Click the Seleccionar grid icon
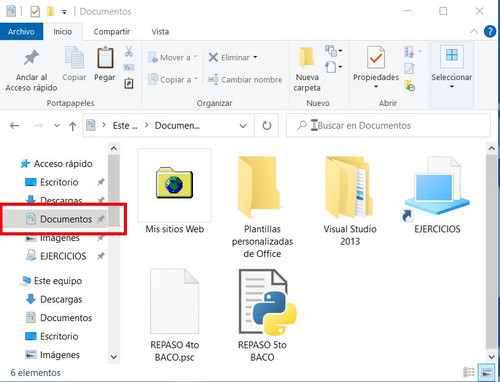The height and width of the screenshot is (382, 500). click(452, 55)
